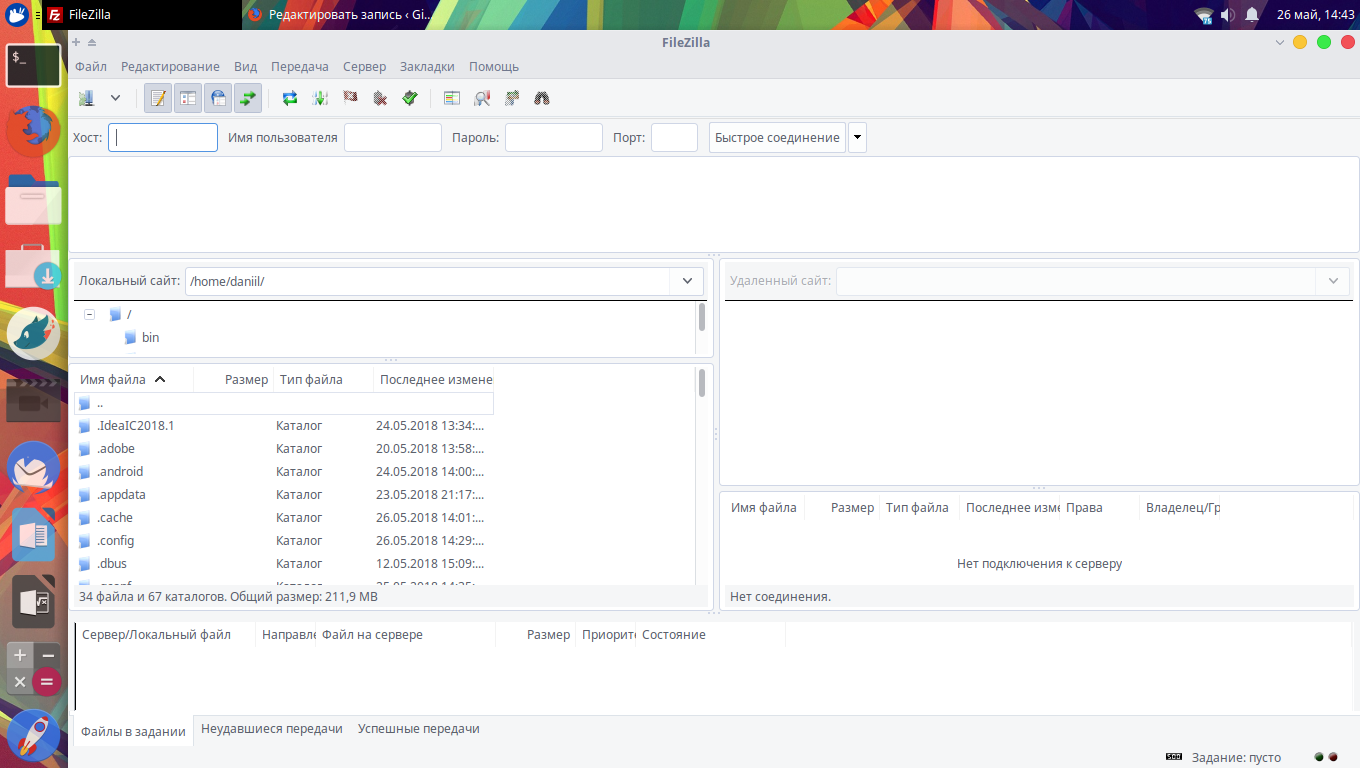
Task: Sort local files by Размер column
Action: 234,379
